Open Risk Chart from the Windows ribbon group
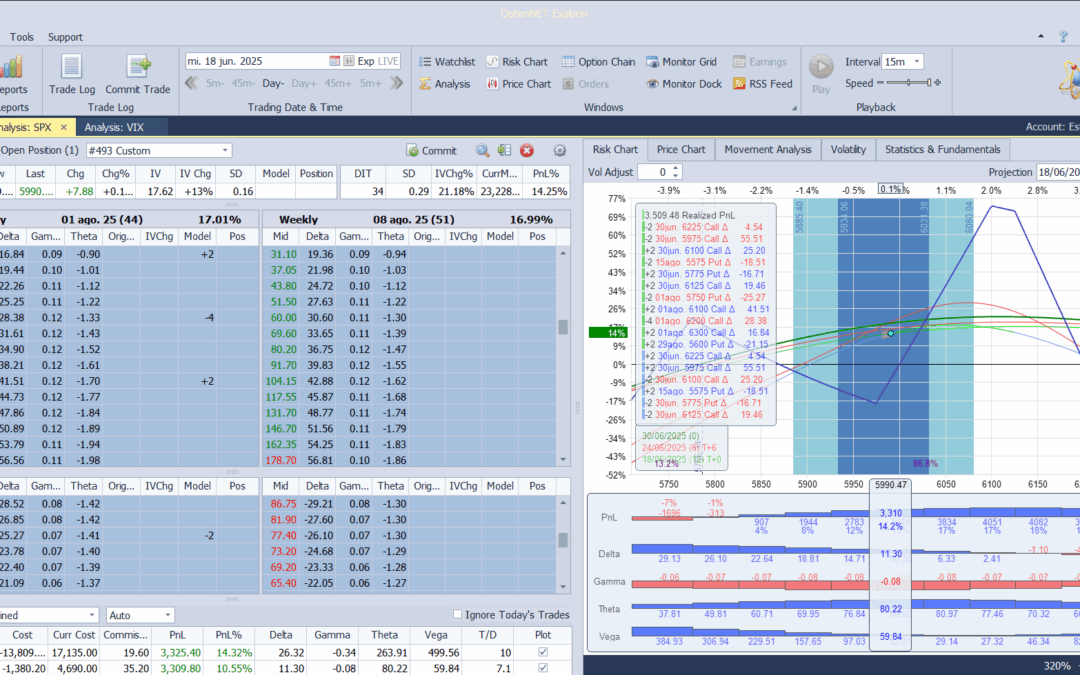Screen dimensions: 1080x675 [x=517, y=61]
